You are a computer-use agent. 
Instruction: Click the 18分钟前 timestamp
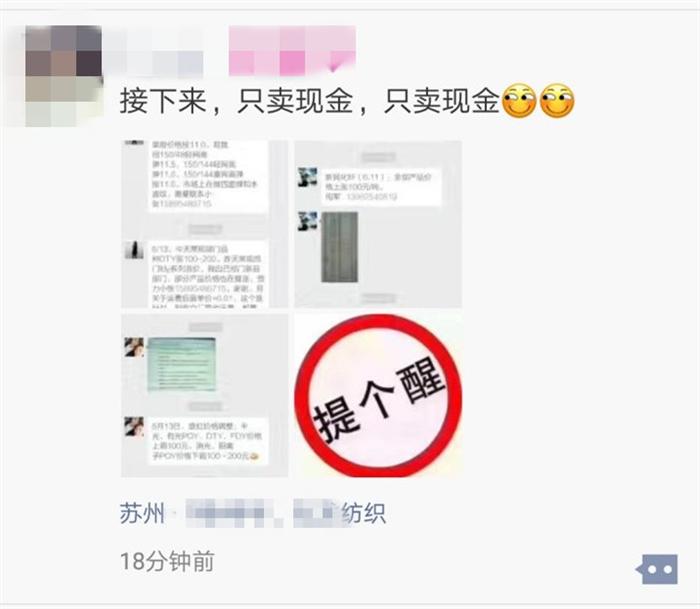(x=167, y=561)
